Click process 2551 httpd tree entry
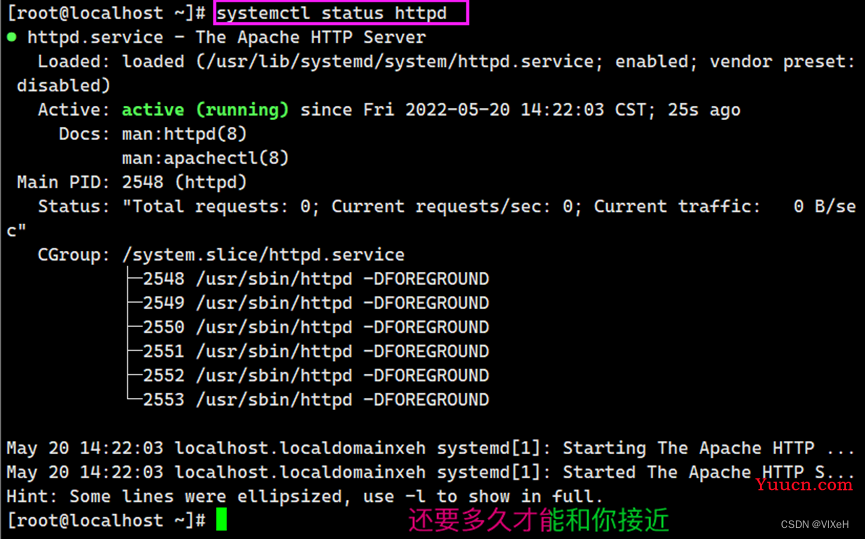Image resolution: width=865 pixels, height=539 pixels. [316, 351]
